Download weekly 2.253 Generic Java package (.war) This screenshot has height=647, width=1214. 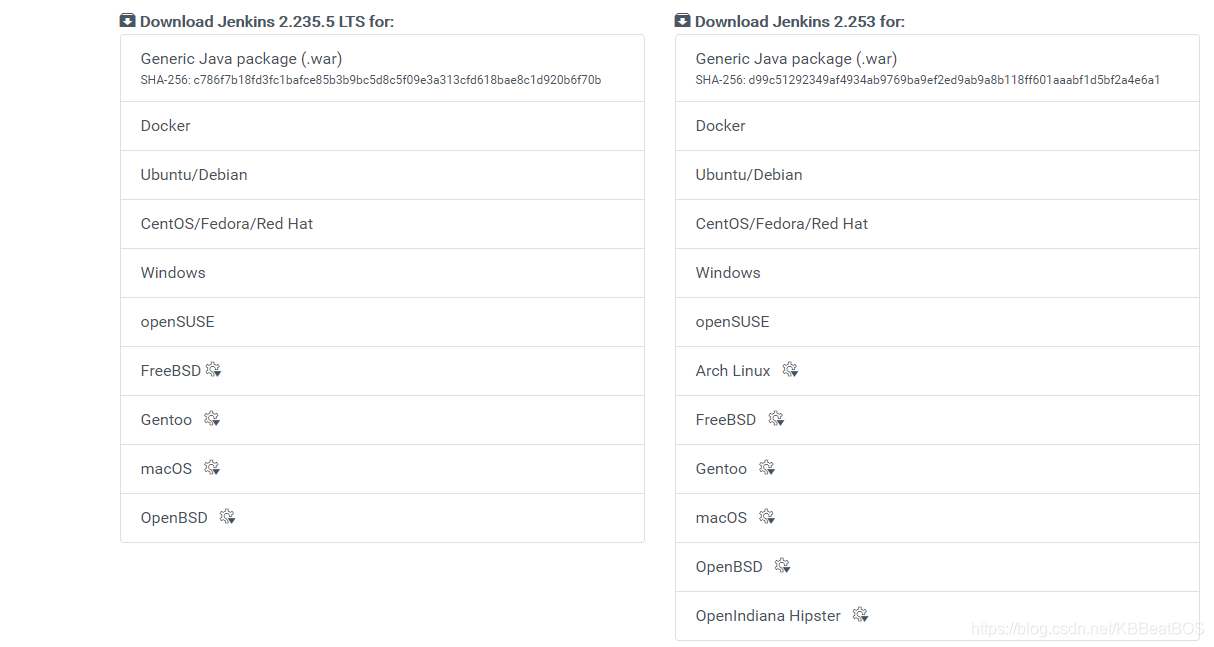[x=937, y=68]
